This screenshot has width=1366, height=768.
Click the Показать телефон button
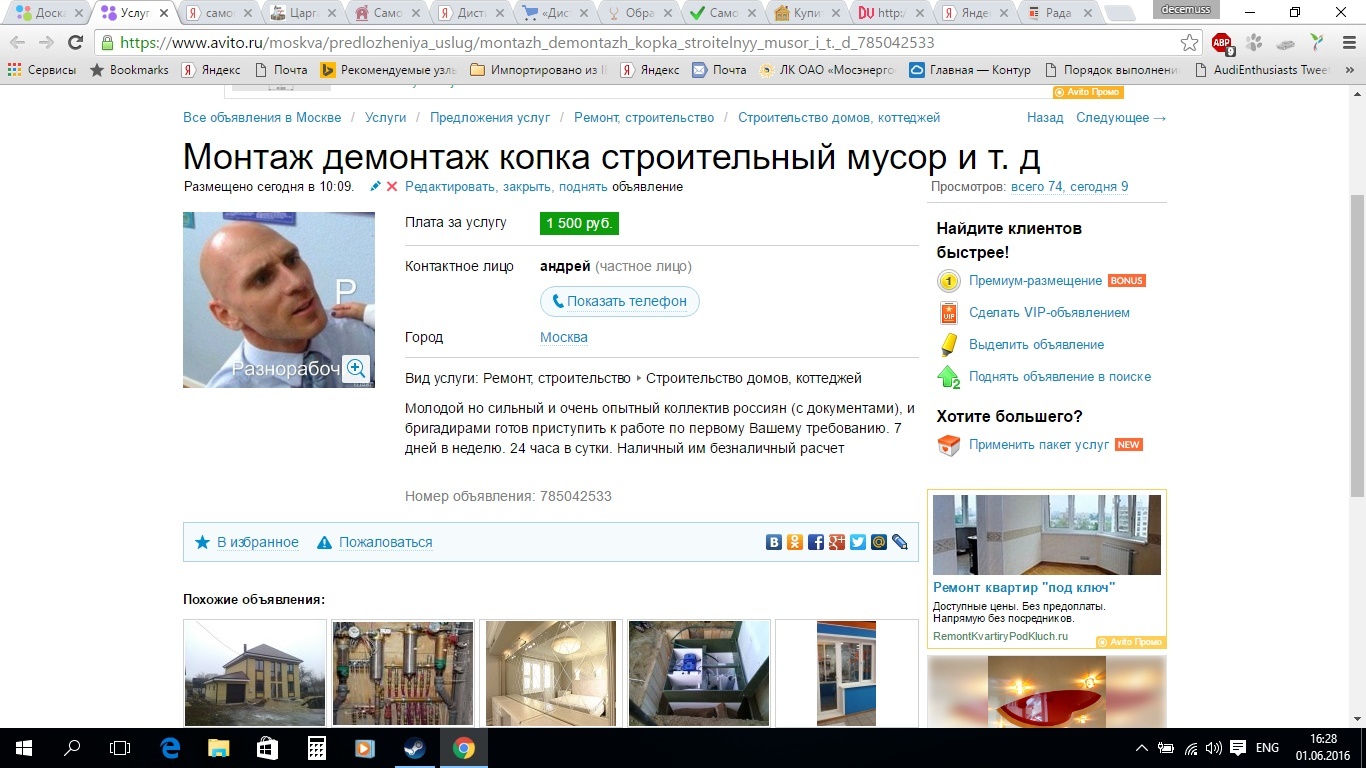619,301
